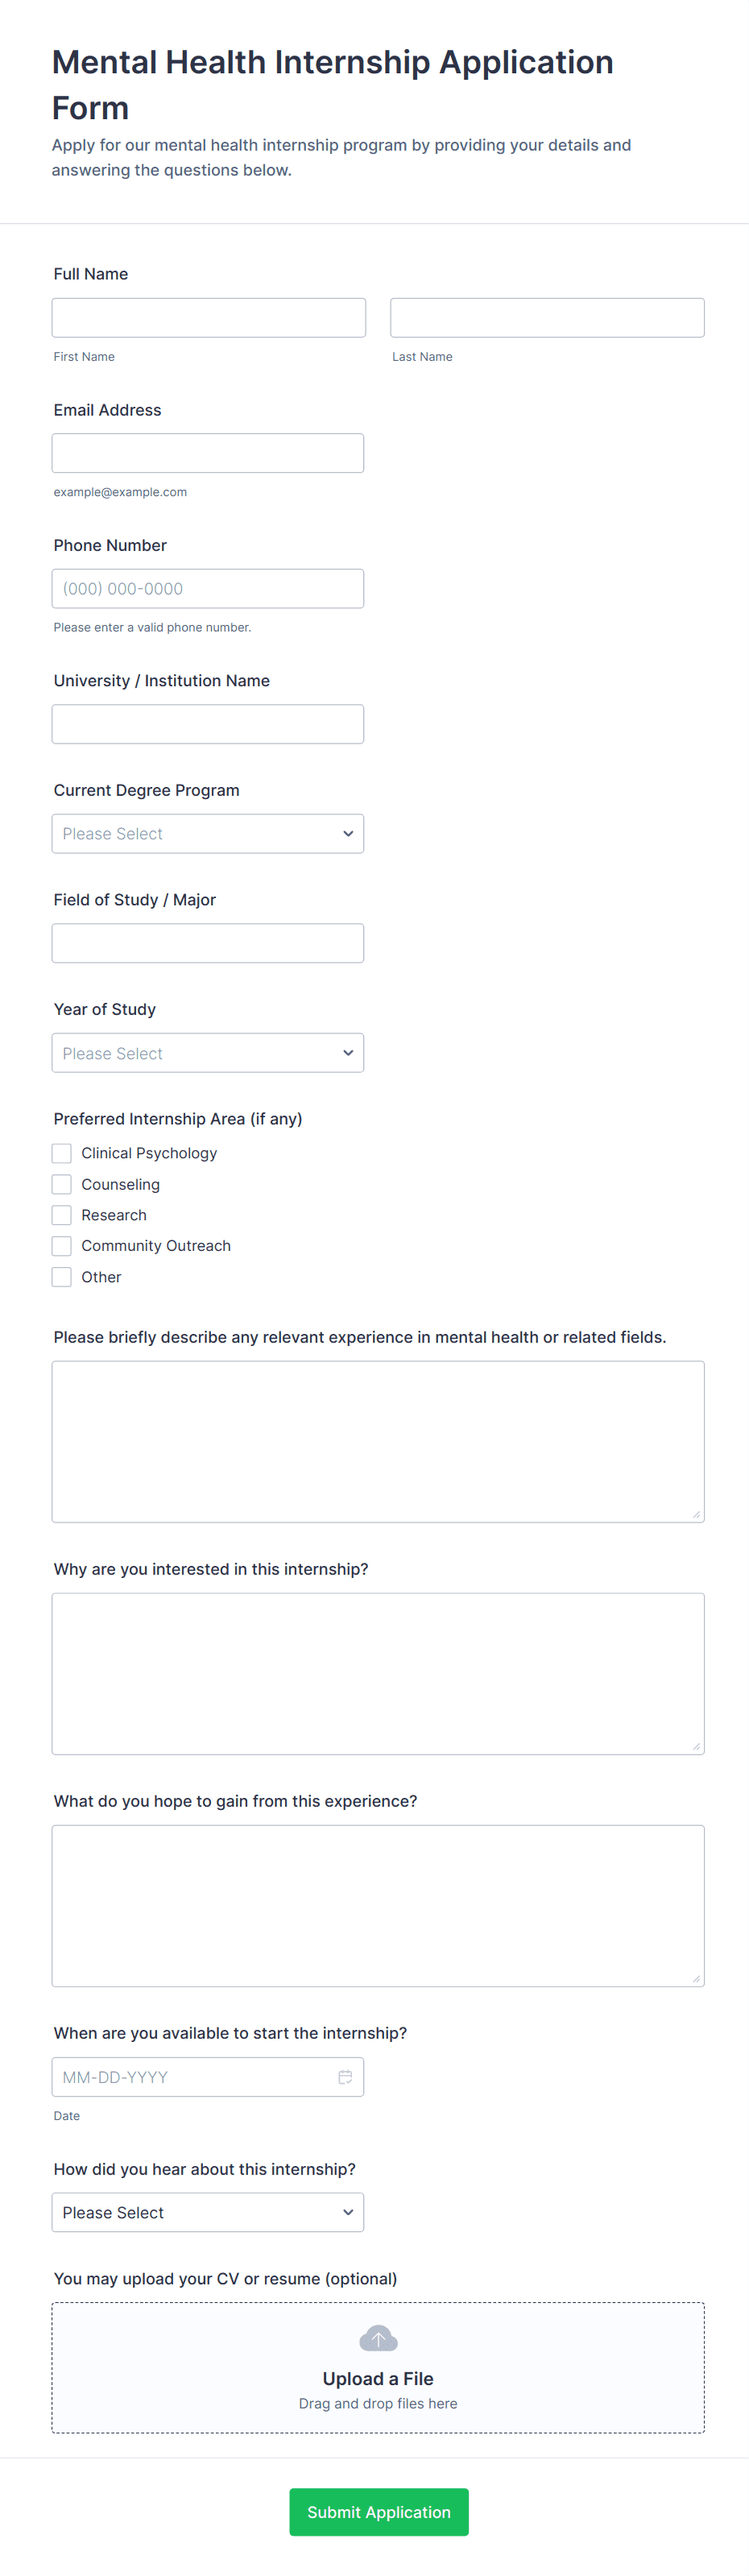Focus the University / Institution Name field

pyautogui.click(x=207, y=723)
